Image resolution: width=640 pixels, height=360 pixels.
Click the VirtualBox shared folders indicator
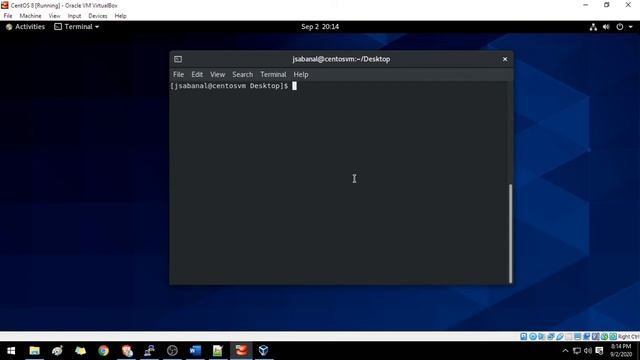click(x=569, y=337)
